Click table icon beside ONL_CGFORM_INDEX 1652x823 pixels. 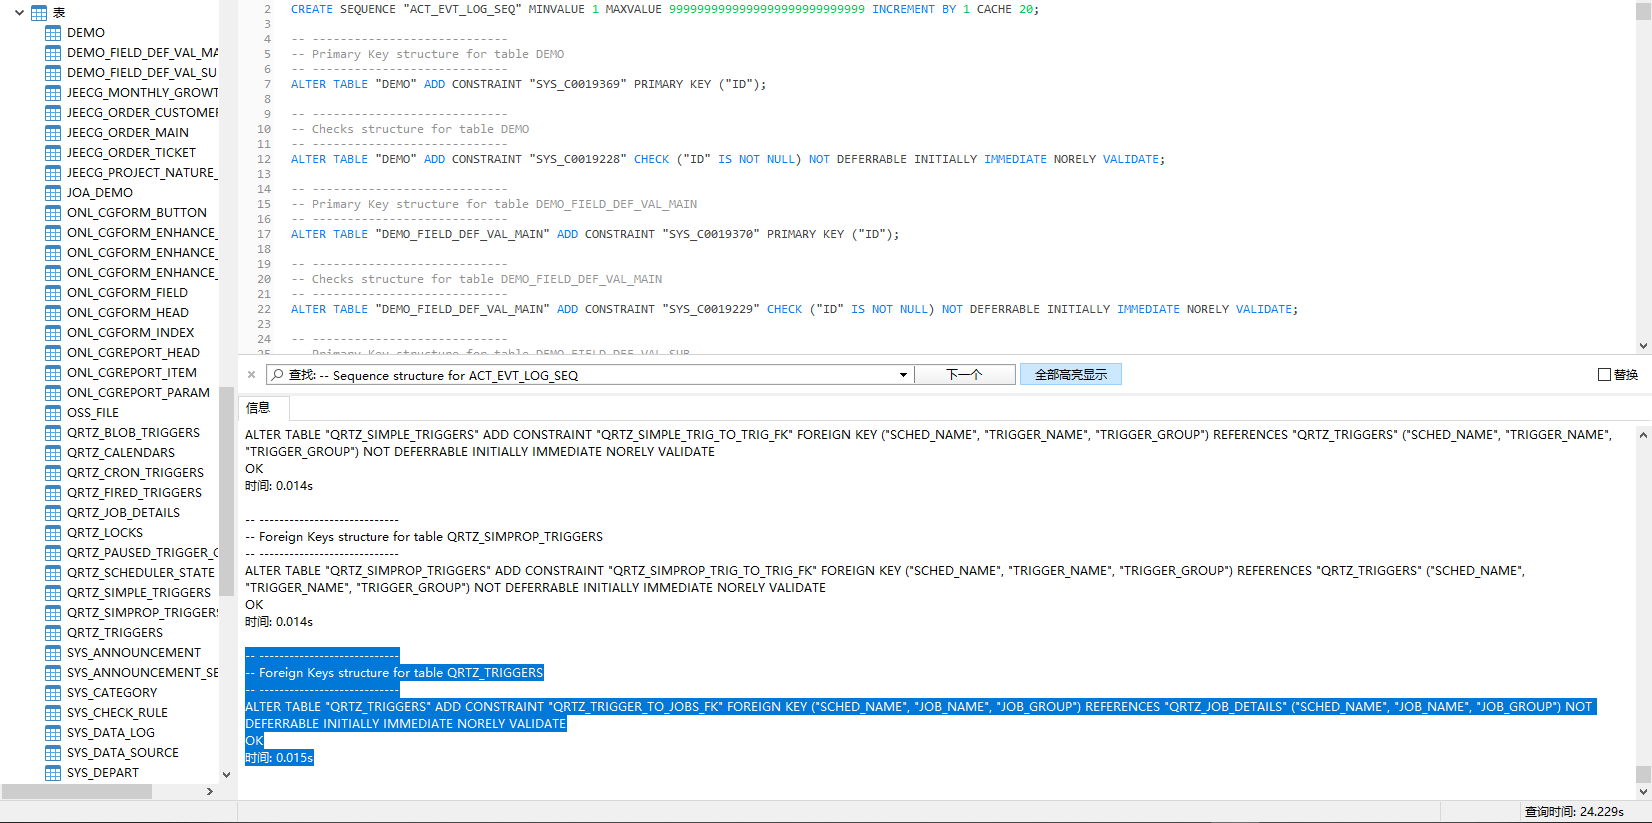coord(53,333)
